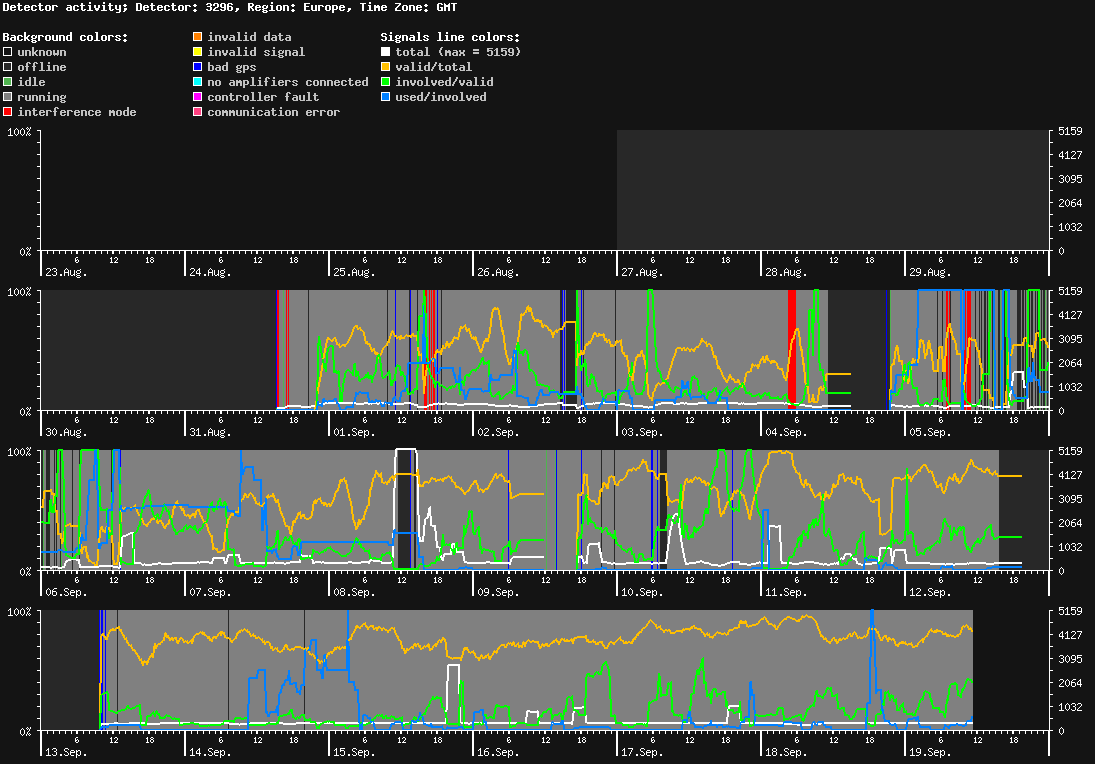Click the '15.Sep.' date label

tap(354, 752)
